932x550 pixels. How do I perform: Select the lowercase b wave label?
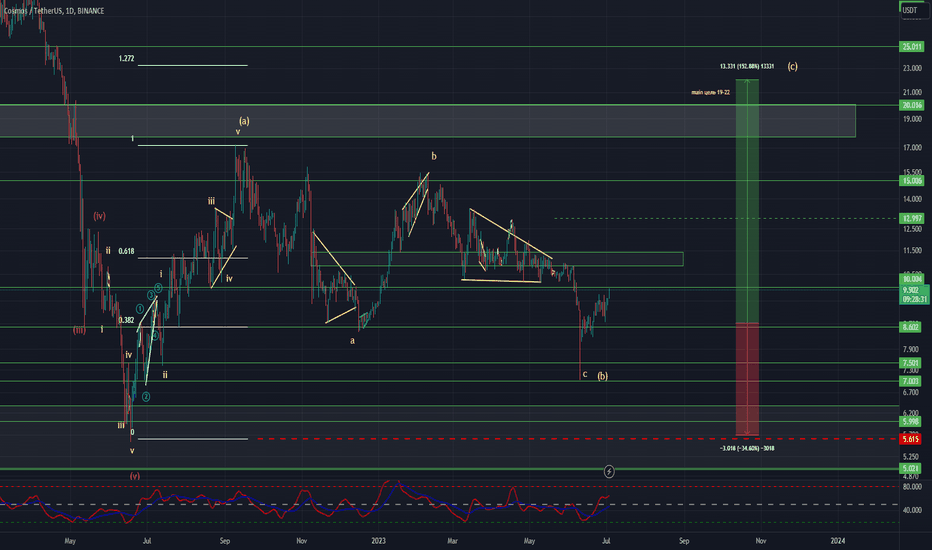[434, 156]
